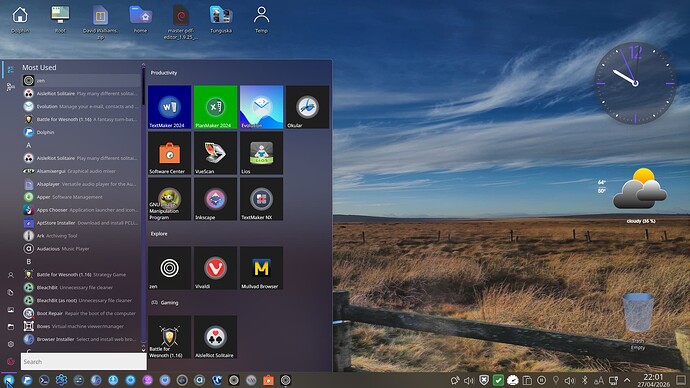Click Dolphin in the taskbar

click(27, 380)
